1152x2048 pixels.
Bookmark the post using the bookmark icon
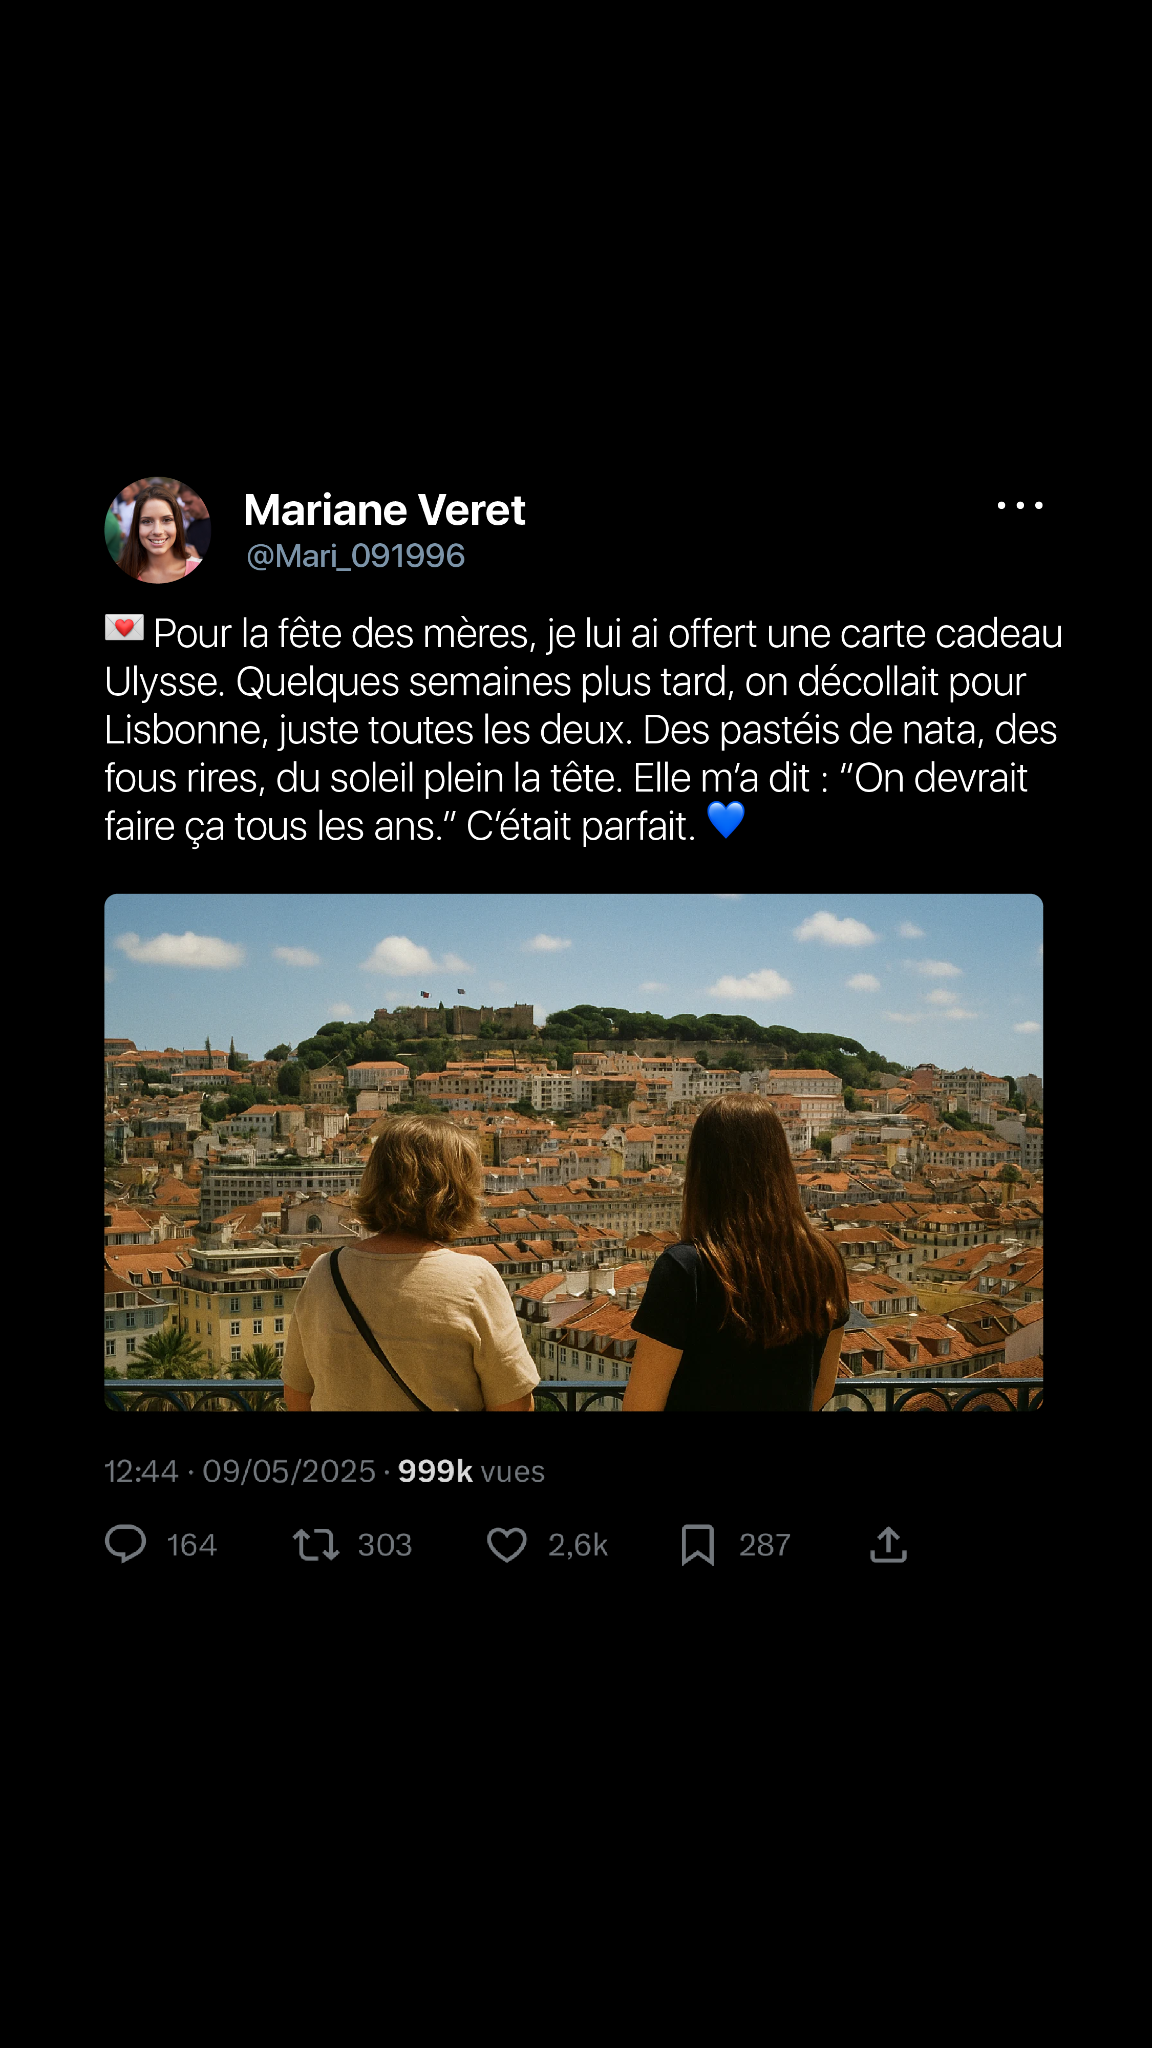698,1545
